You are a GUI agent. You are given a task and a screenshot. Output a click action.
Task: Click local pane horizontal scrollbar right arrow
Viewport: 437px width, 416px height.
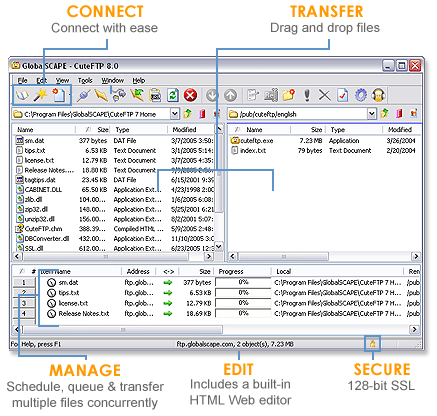(209, 256)
